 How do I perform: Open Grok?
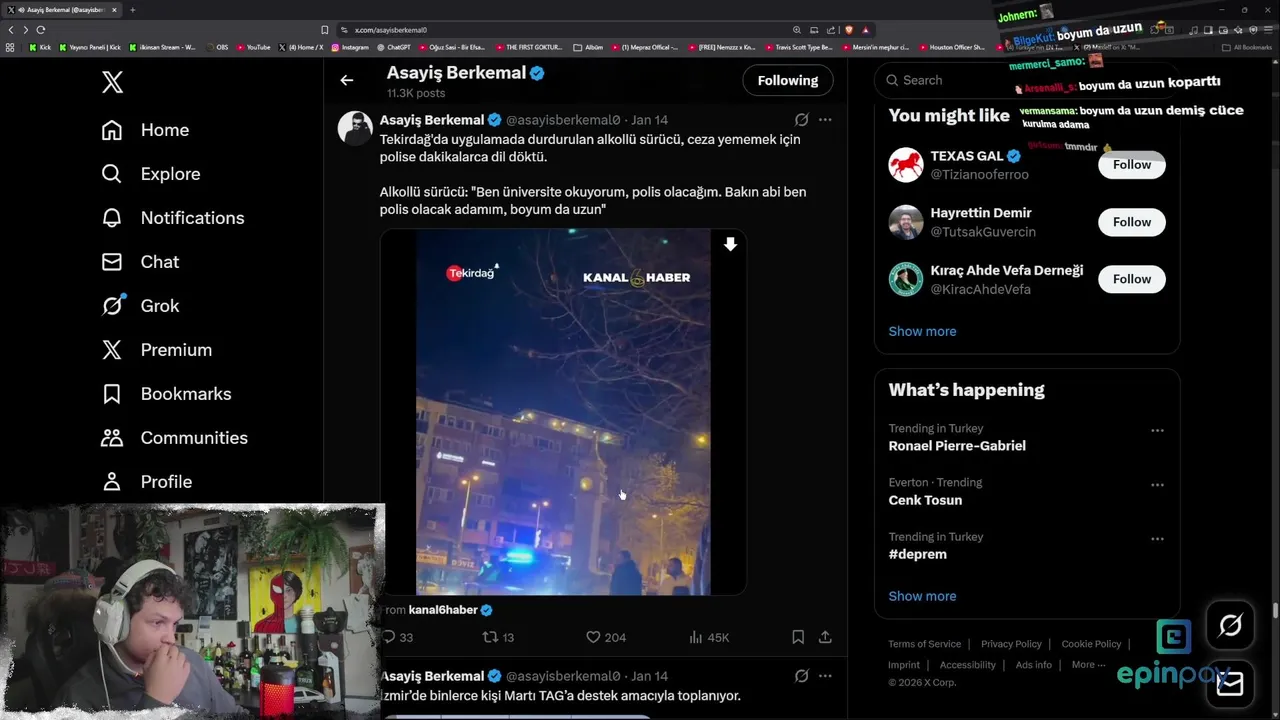click(140, 306)
